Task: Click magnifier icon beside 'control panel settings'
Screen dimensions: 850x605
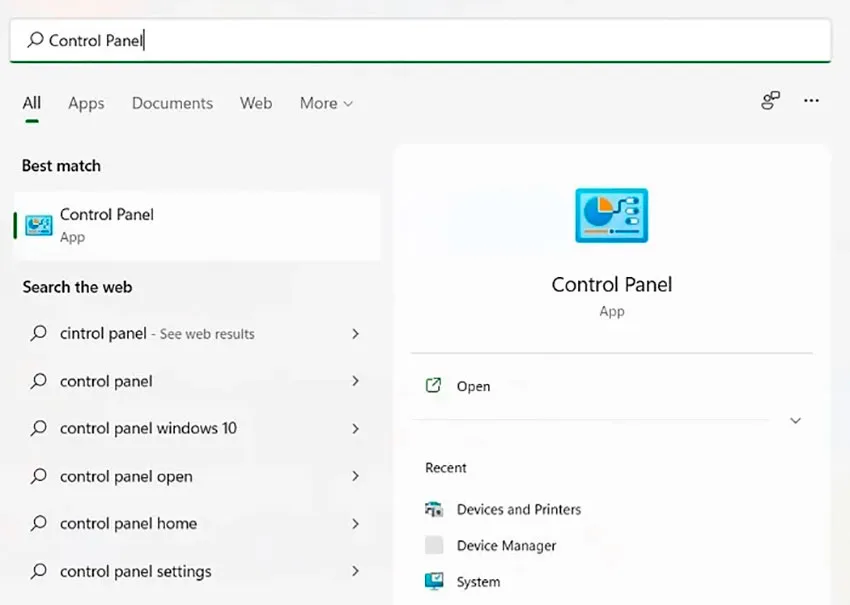Action: coord(38,570)
